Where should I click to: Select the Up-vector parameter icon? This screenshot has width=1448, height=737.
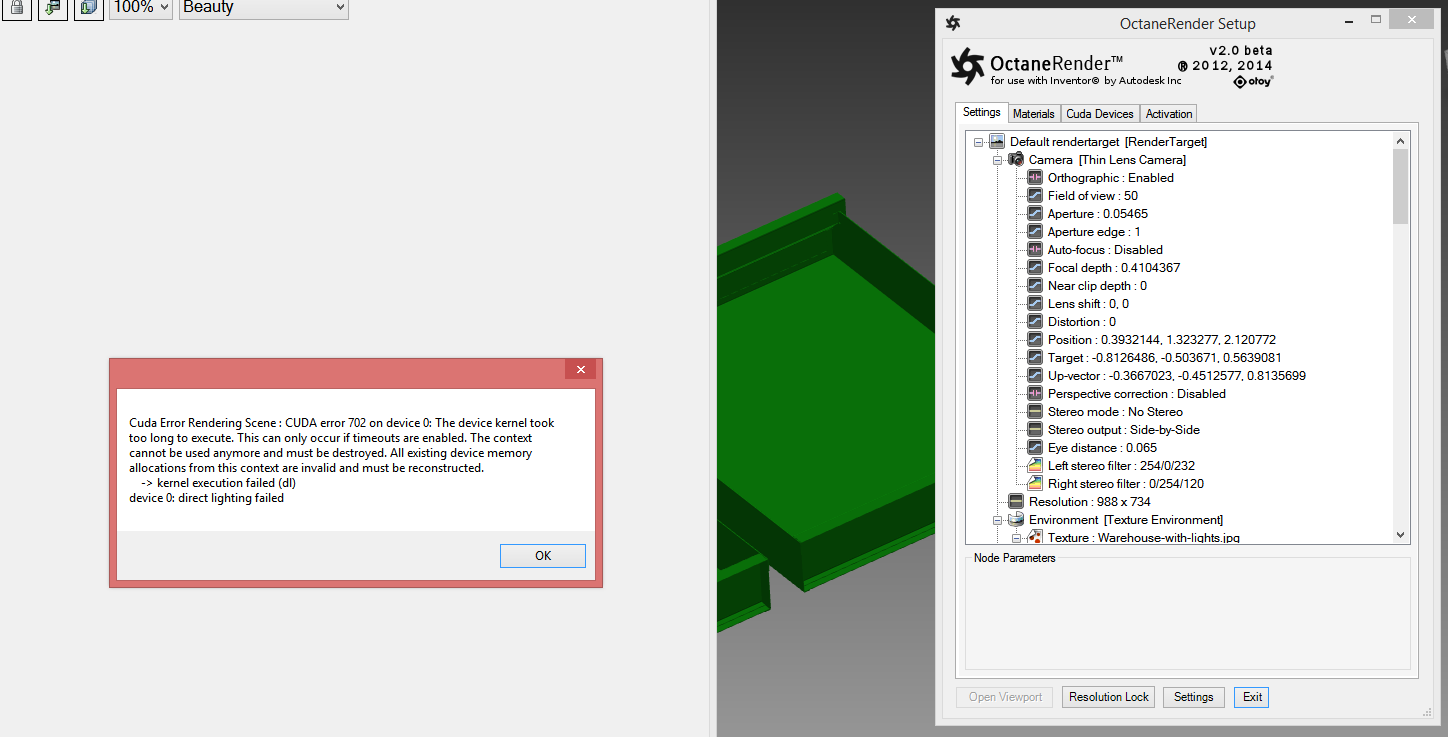click(1035, 376)
